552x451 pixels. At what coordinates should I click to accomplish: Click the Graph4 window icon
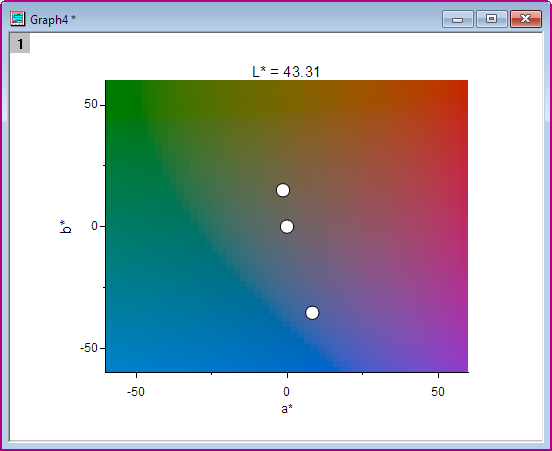(17, 19)
